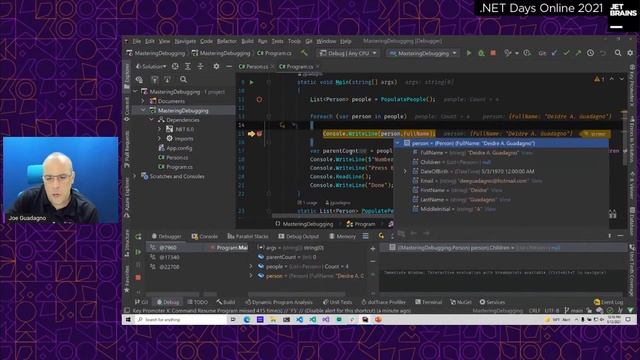Click the green Debug bug icon
640x360 pixels.
[x=481, y=53]
